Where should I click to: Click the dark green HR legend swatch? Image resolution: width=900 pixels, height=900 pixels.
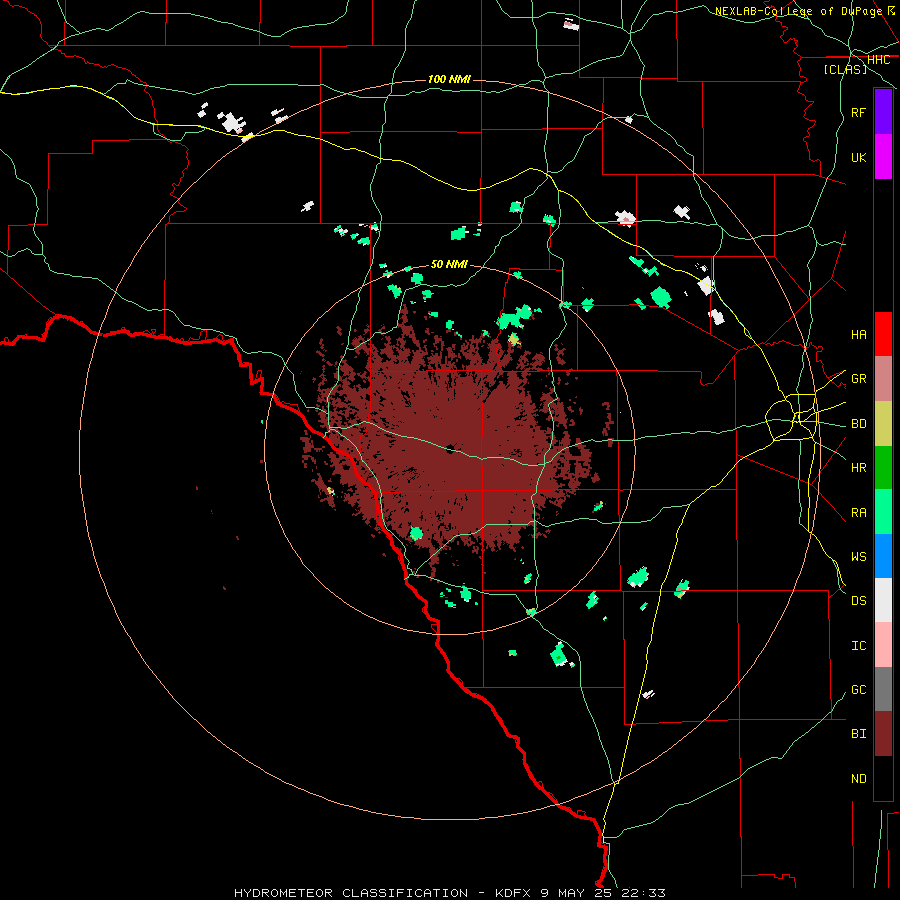click(883, 468)
